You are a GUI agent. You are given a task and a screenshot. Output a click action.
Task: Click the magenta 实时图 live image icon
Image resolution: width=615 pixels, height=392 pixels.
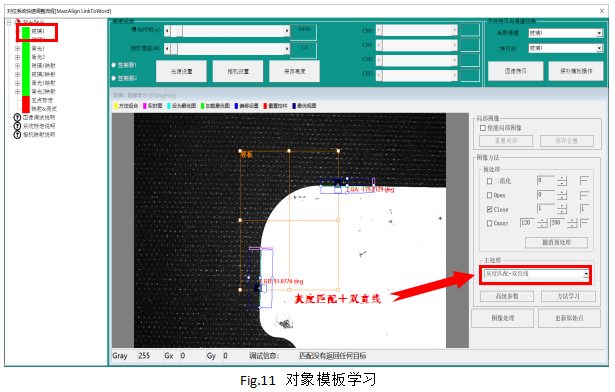(x=145, y=106)
